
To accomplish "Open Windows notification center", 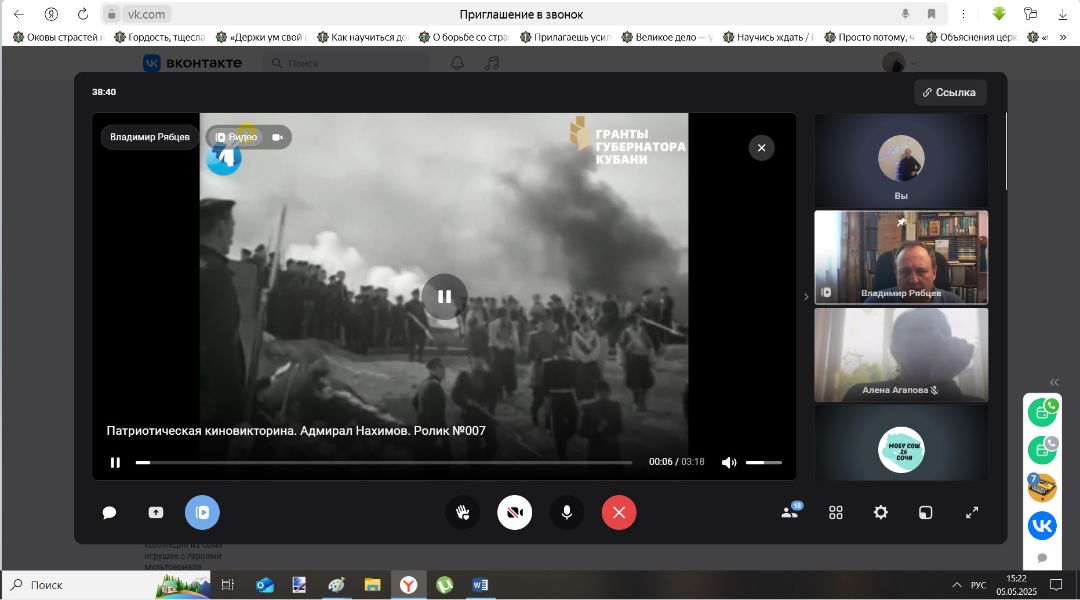I will click(x=1056, y=585).
